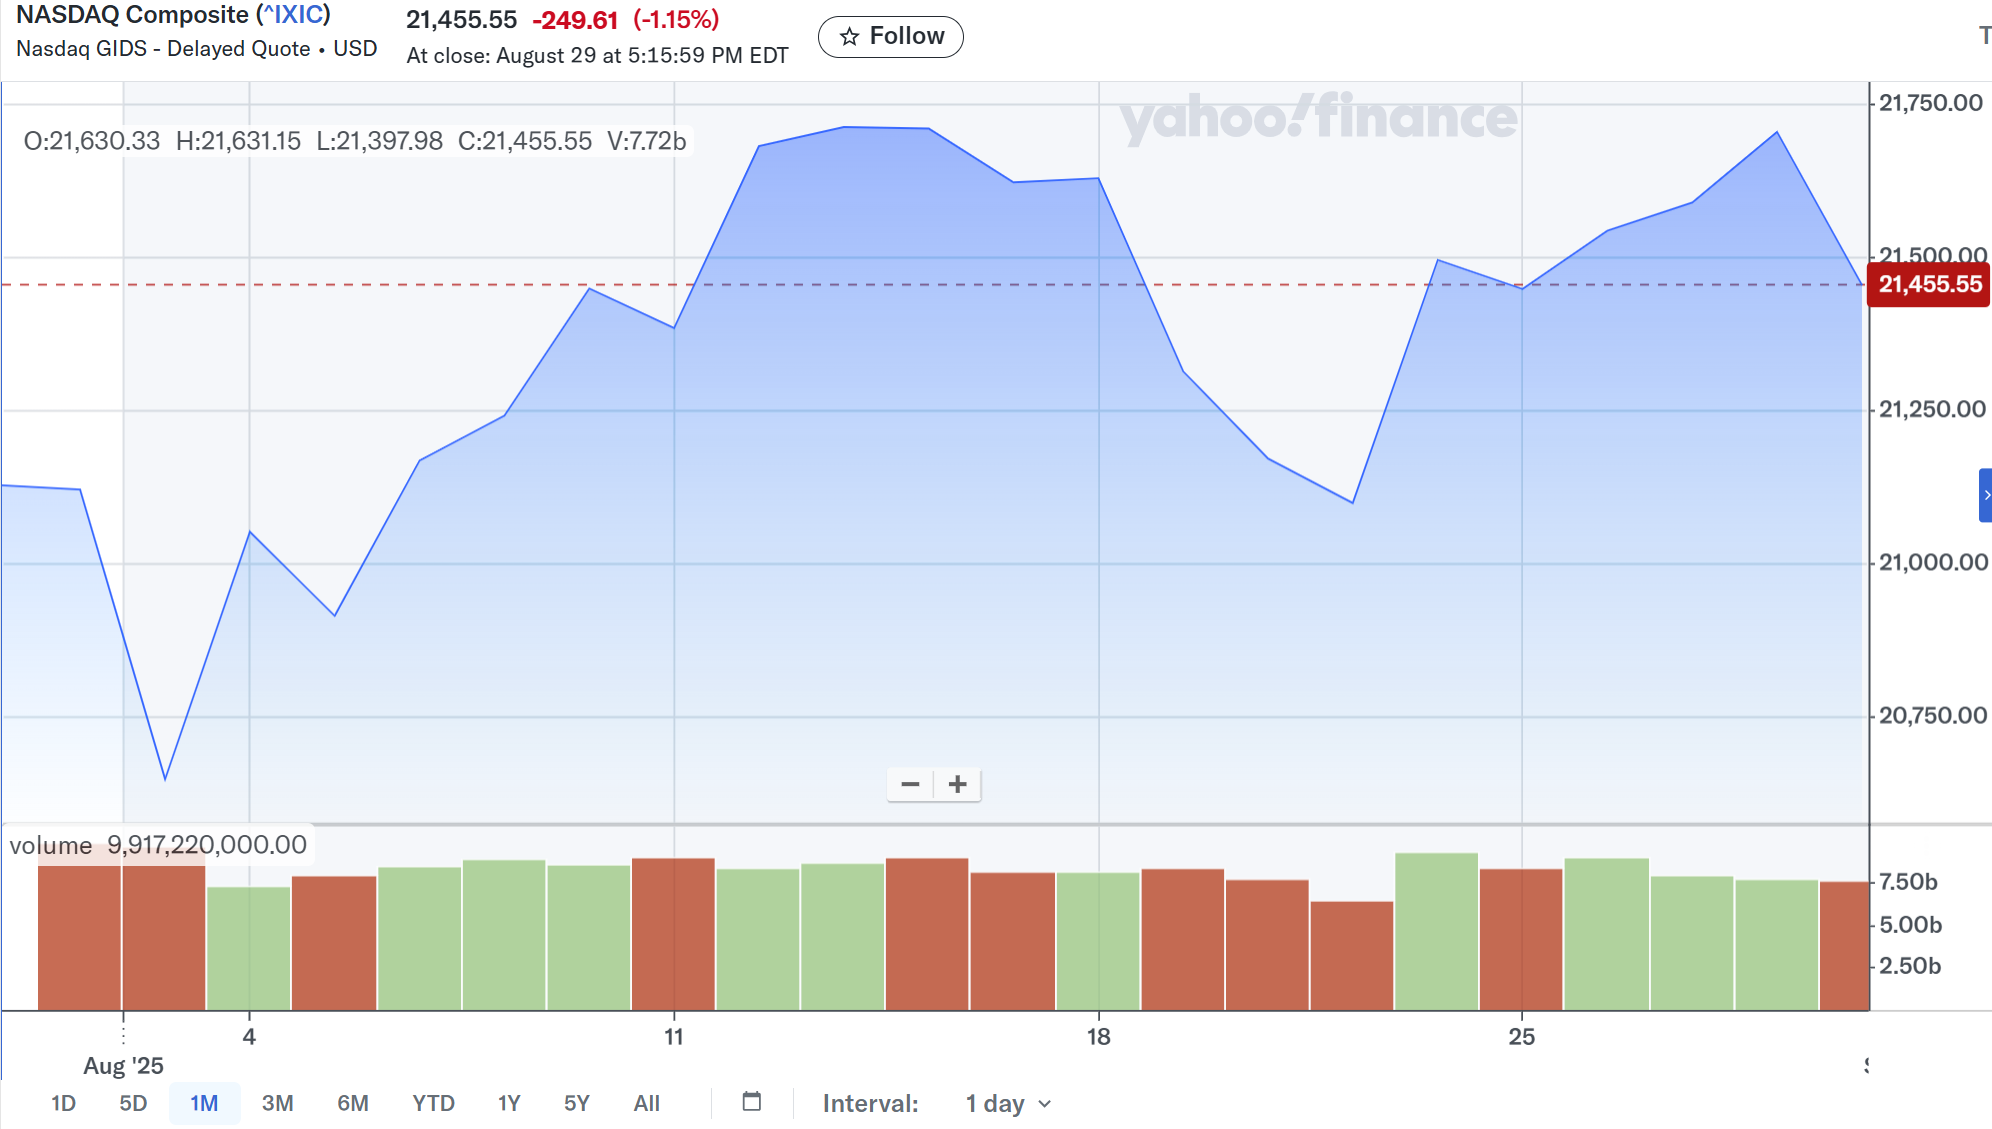Open the ^IXIC ticker link
1992x1129 pixels.
[293, 15]
